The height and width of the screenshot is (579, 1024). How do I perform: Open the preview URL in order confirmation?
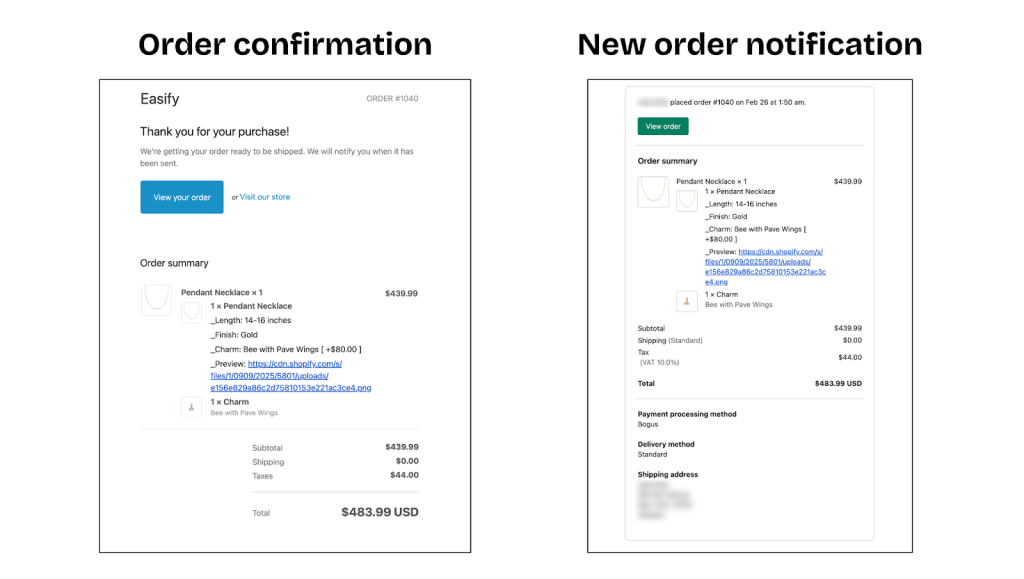point(290,376)
